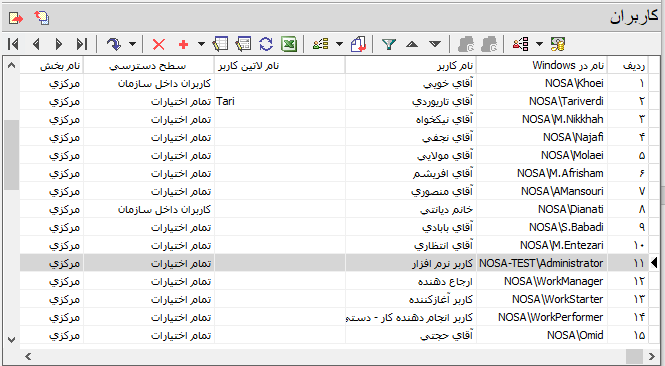Select the NOSA\M.Entezari cell
The image size is (665, 366).
pyautogui.click(x=542, y=245)
